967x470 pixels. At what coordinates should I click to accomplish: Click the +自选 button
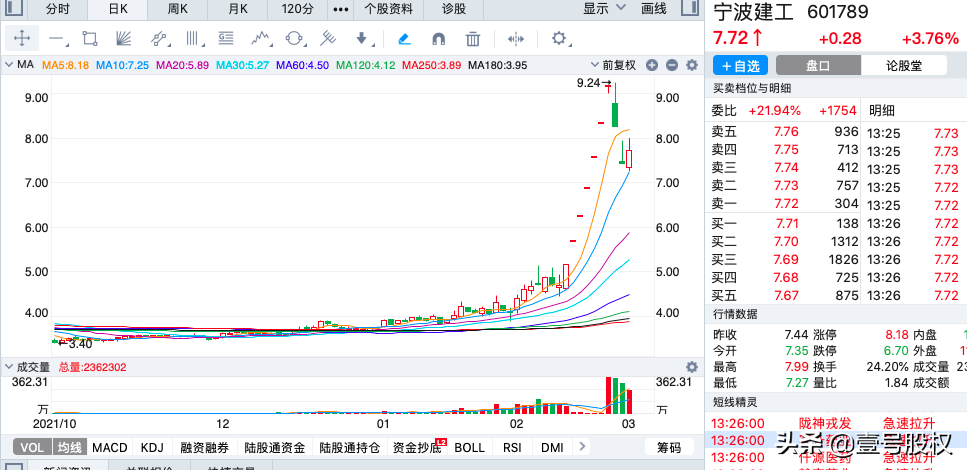point(740,65)
